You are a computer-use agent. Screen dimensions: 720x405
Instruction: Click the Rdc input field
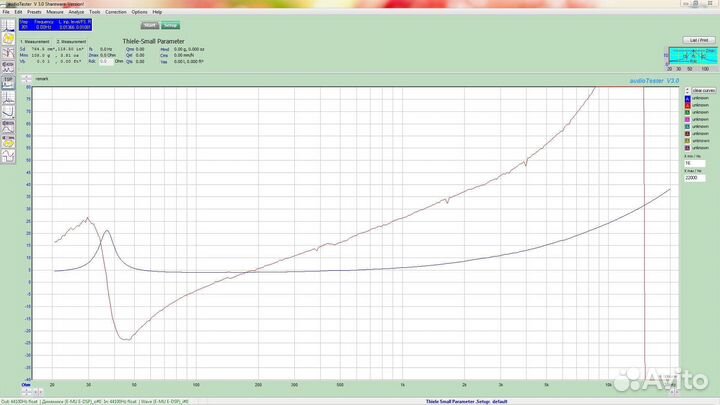[x=103, y=62]
